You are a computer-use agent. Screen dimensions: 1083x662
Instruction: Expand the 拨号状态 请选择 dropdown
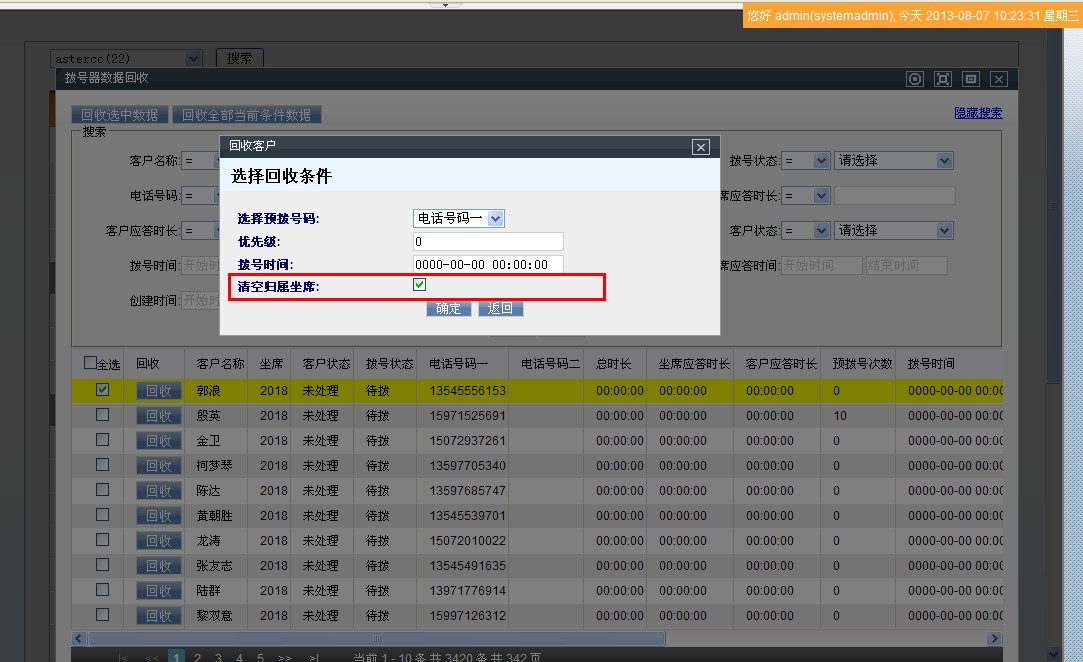(893, 161)
